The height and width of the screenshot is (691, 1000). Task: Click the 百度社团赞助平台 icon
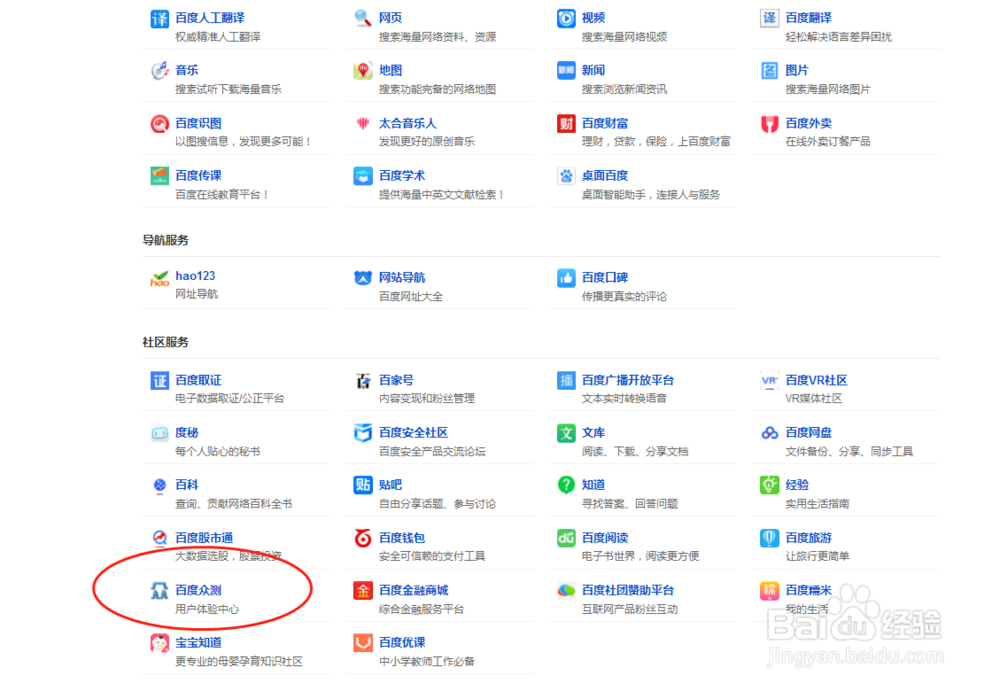pos(566,590)
